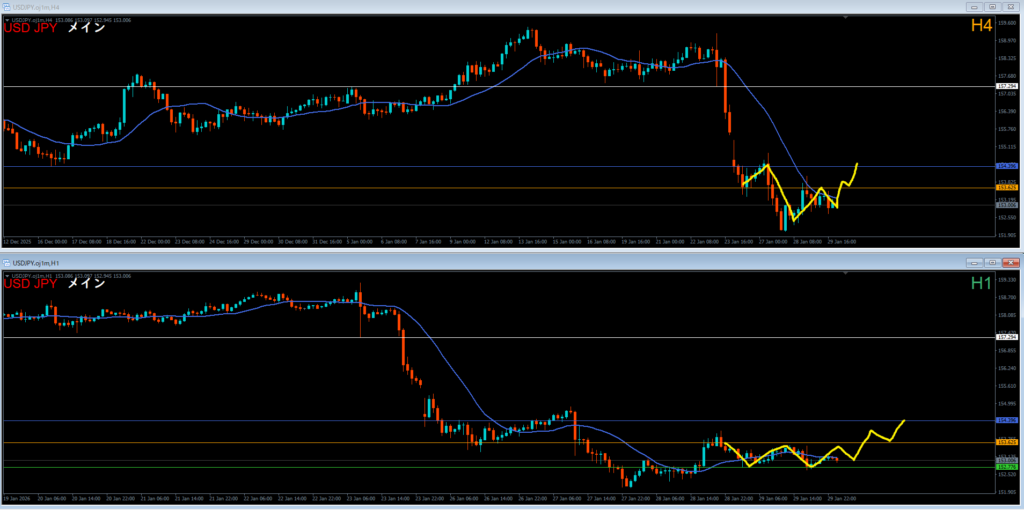Click the orange H4 timeframe label

pos(980,26)
